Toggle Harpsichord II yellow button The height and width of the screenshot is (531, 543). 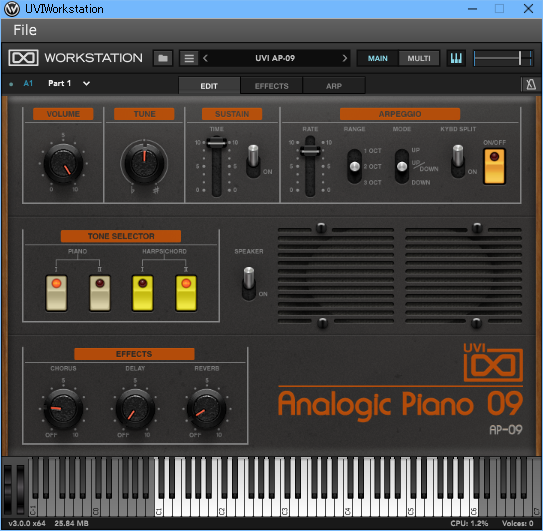(x=186, y=293)
